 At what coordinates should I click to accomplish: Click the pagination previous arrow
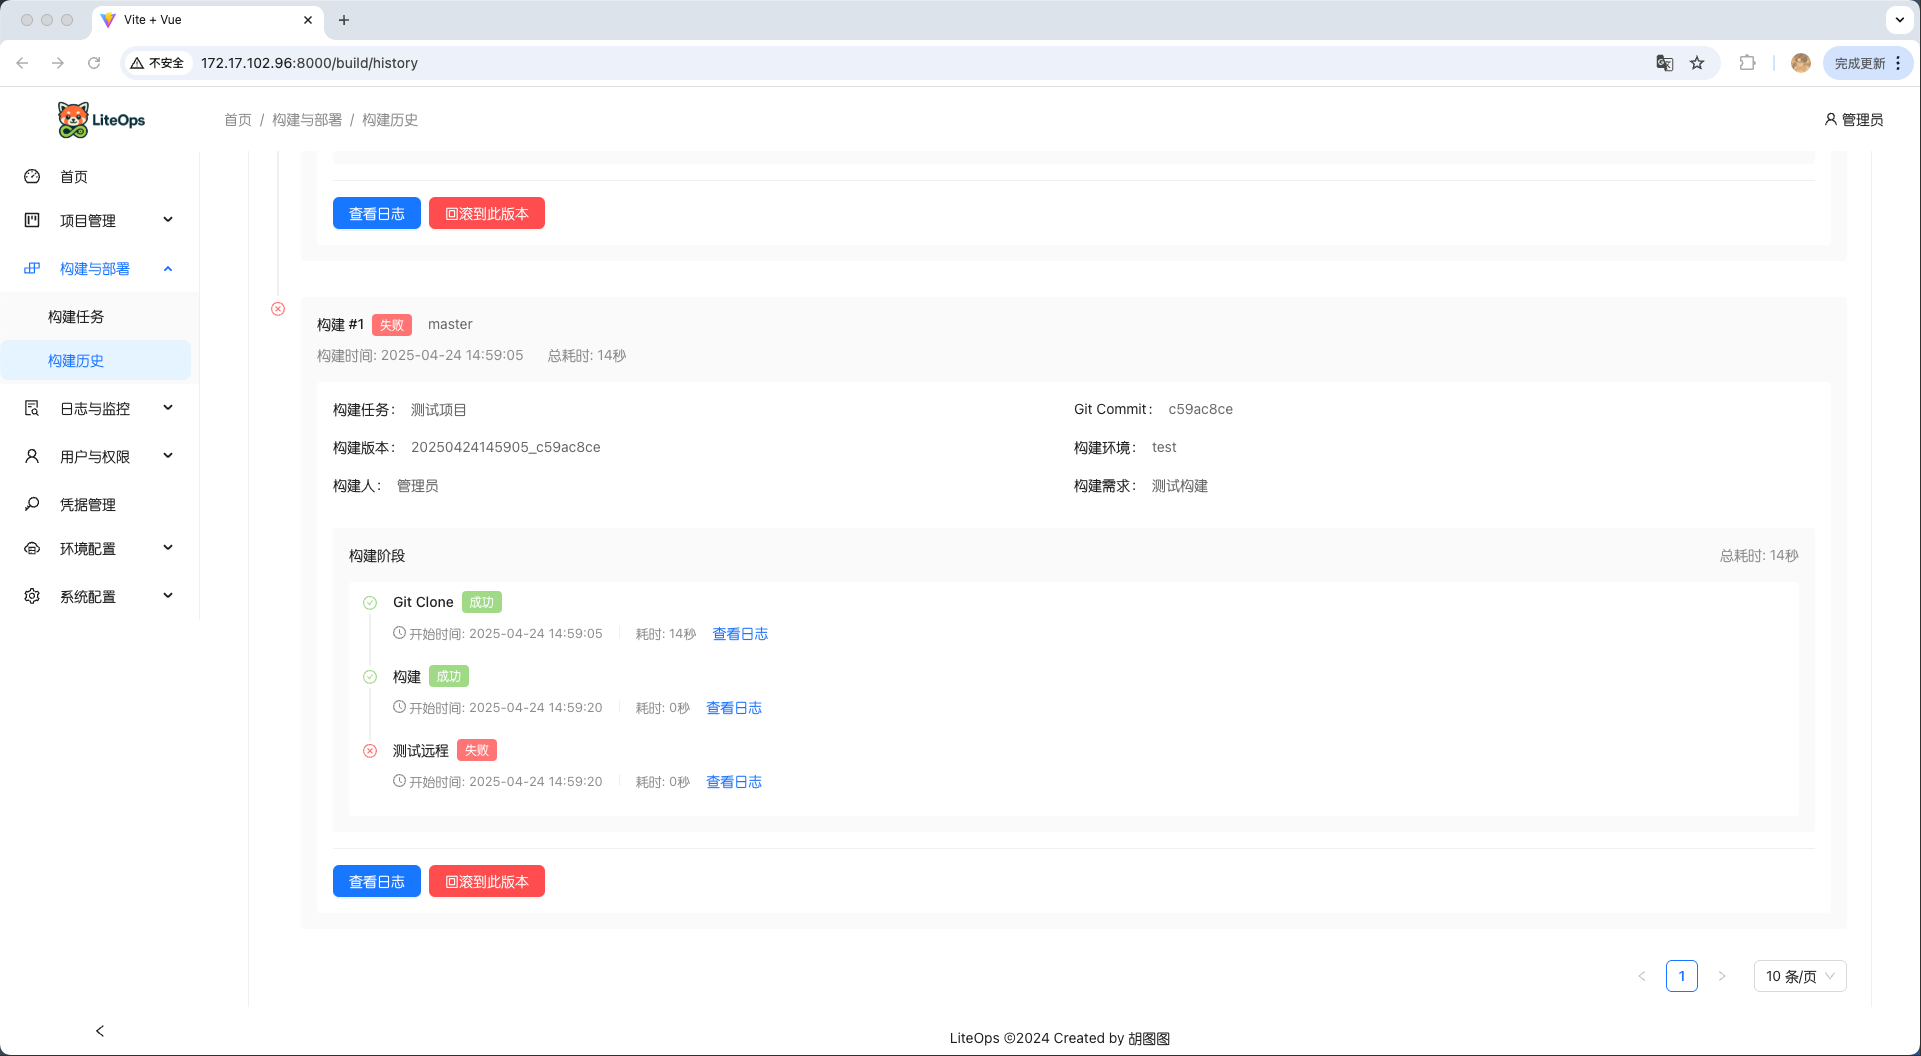tap(1642, 976)
